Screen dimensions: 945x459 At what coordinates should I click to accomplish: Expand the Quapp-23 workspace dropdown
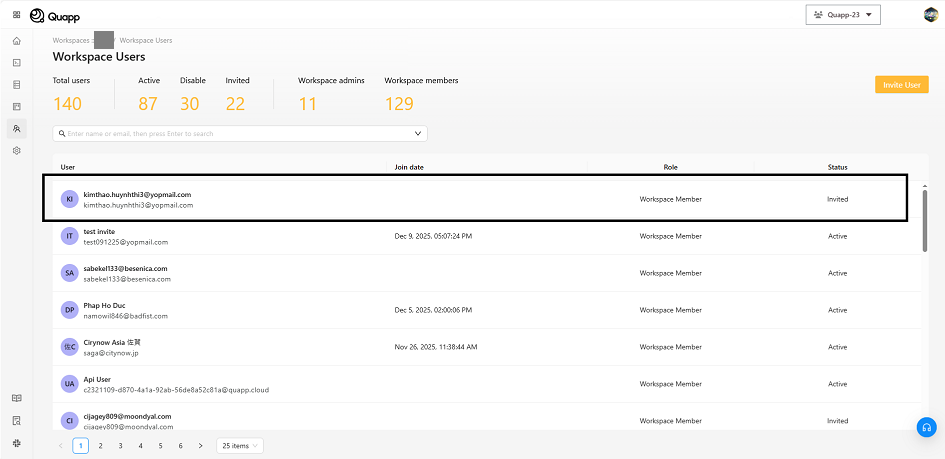(842, 15)
